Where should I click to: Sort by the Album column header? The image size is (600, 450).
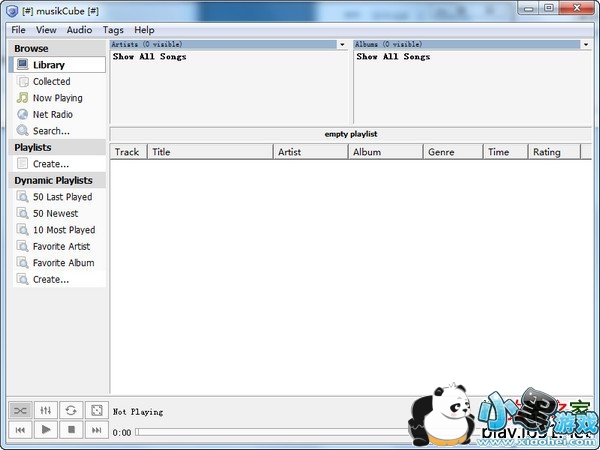pos(385,152)
